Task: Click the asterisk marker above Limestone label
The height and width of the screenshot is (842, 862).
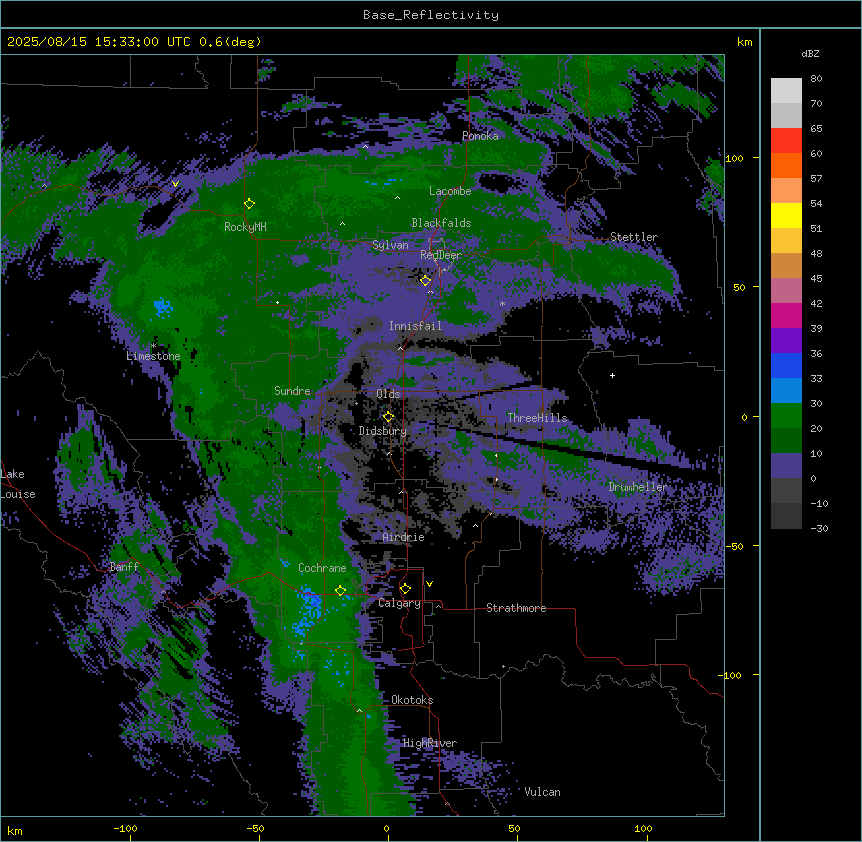Action: coord(153,346)
